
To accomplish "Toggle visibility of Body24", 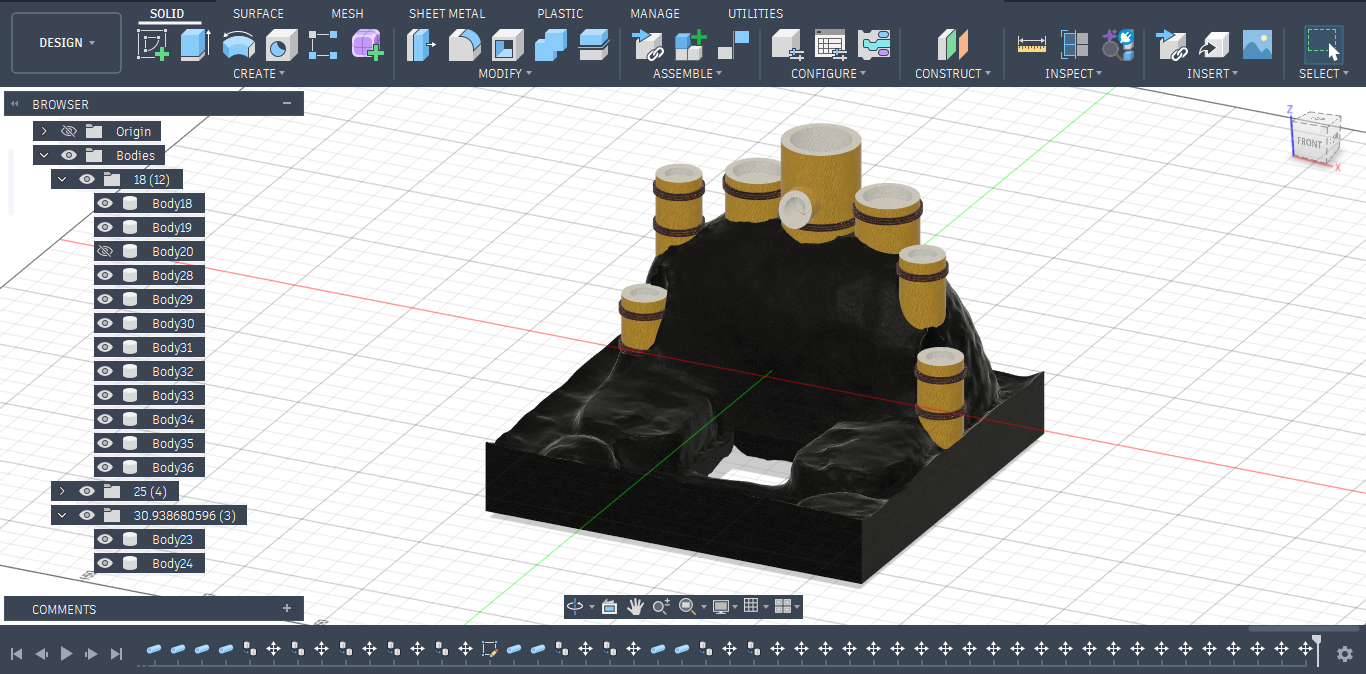I will tap(105, 563).
